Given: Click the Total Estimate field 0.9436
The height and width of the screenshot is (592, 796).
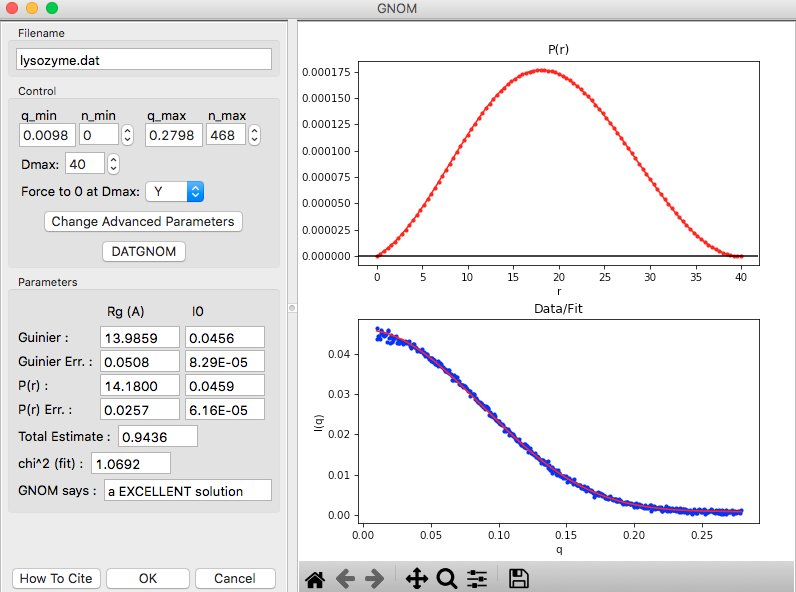Looking at the screenshot, I should pyautogui.click(x=158, y=437).
